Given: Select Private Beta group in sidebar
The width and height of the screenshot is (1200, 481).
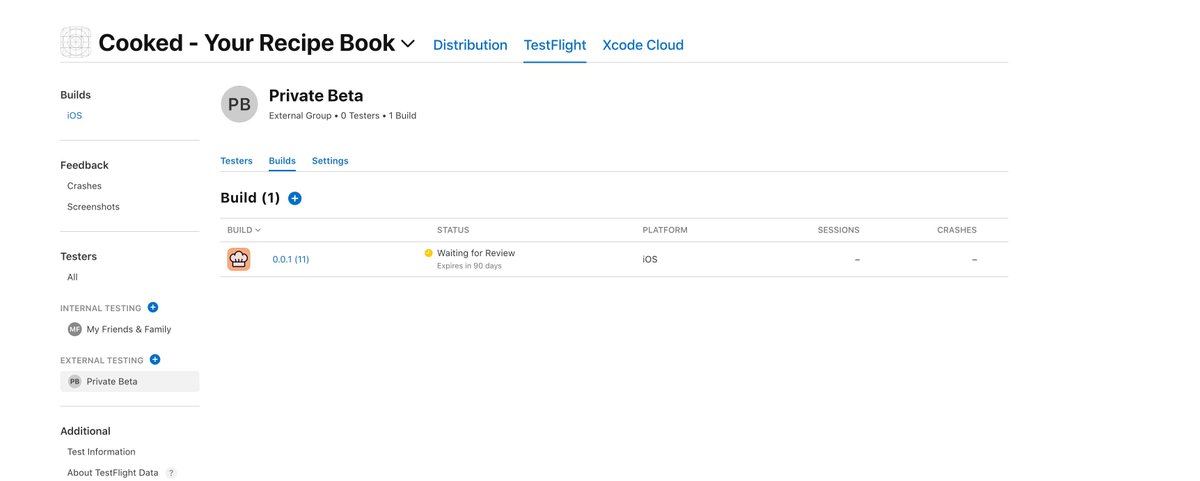Looking at the screenshot, I should coord(130,381).
